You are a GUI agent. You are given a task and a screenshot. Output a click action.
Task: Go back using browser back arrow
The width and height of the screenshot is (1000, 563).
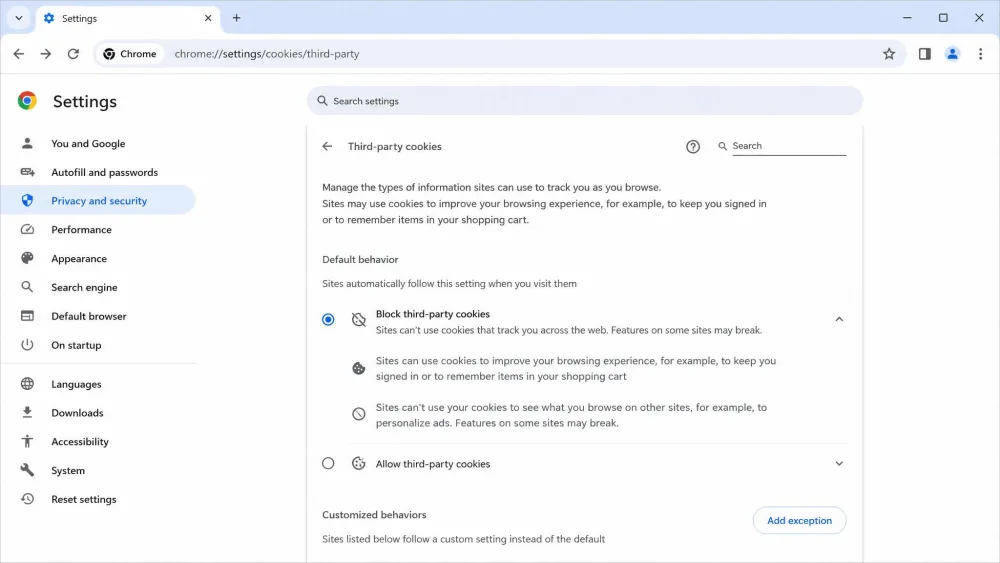18,54
